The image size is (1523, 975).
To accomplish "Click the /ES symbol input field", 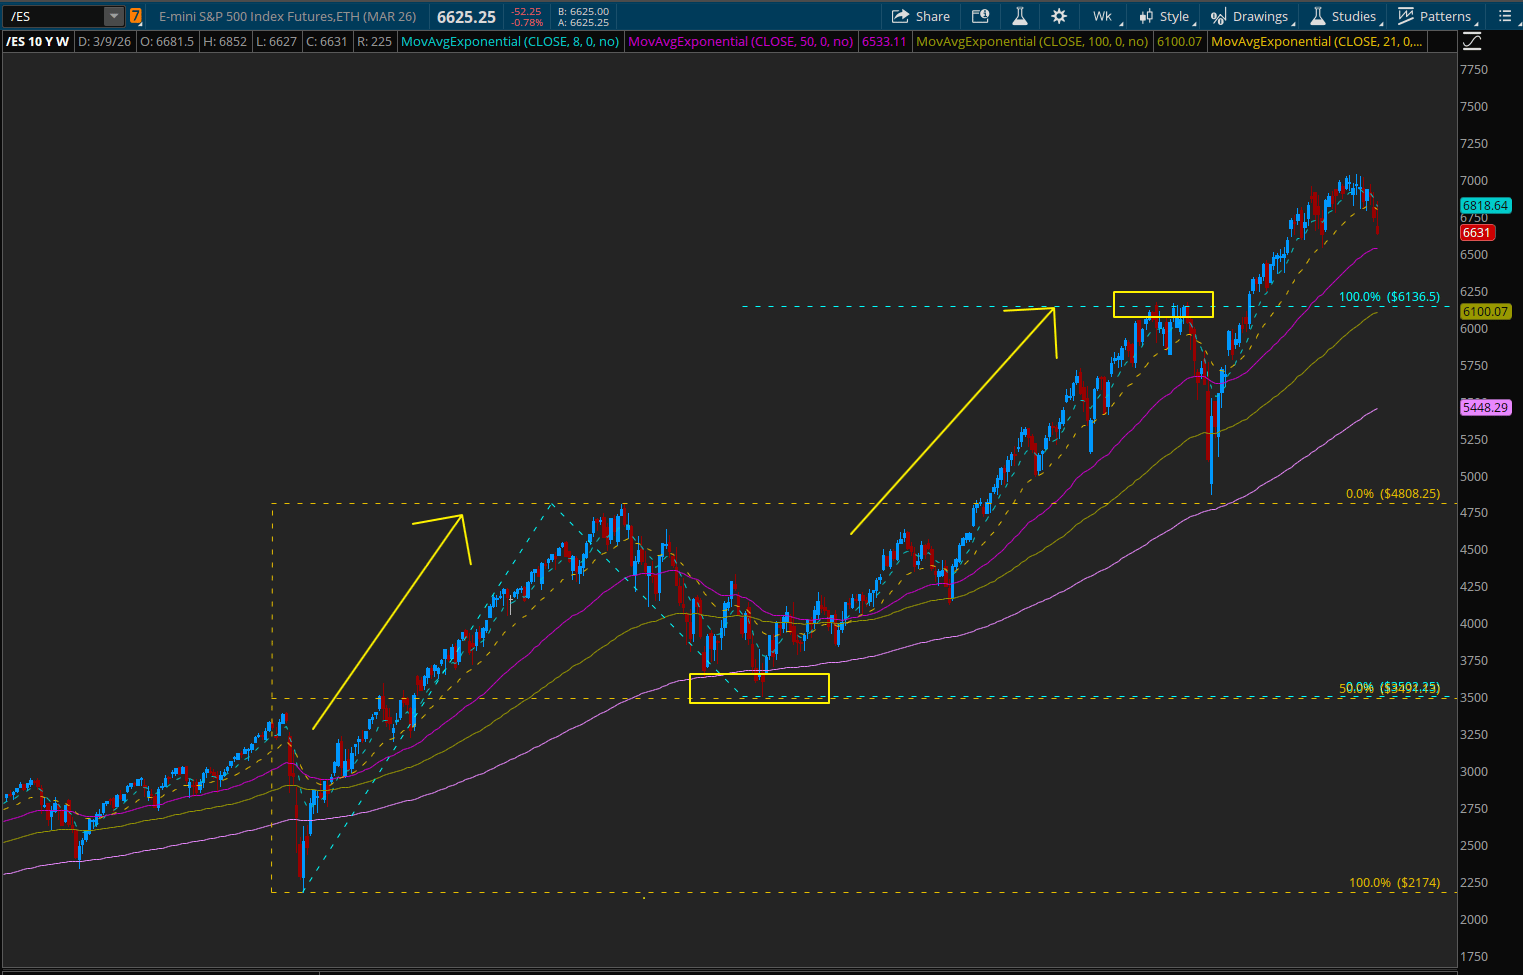I will (x=54, y=16).
